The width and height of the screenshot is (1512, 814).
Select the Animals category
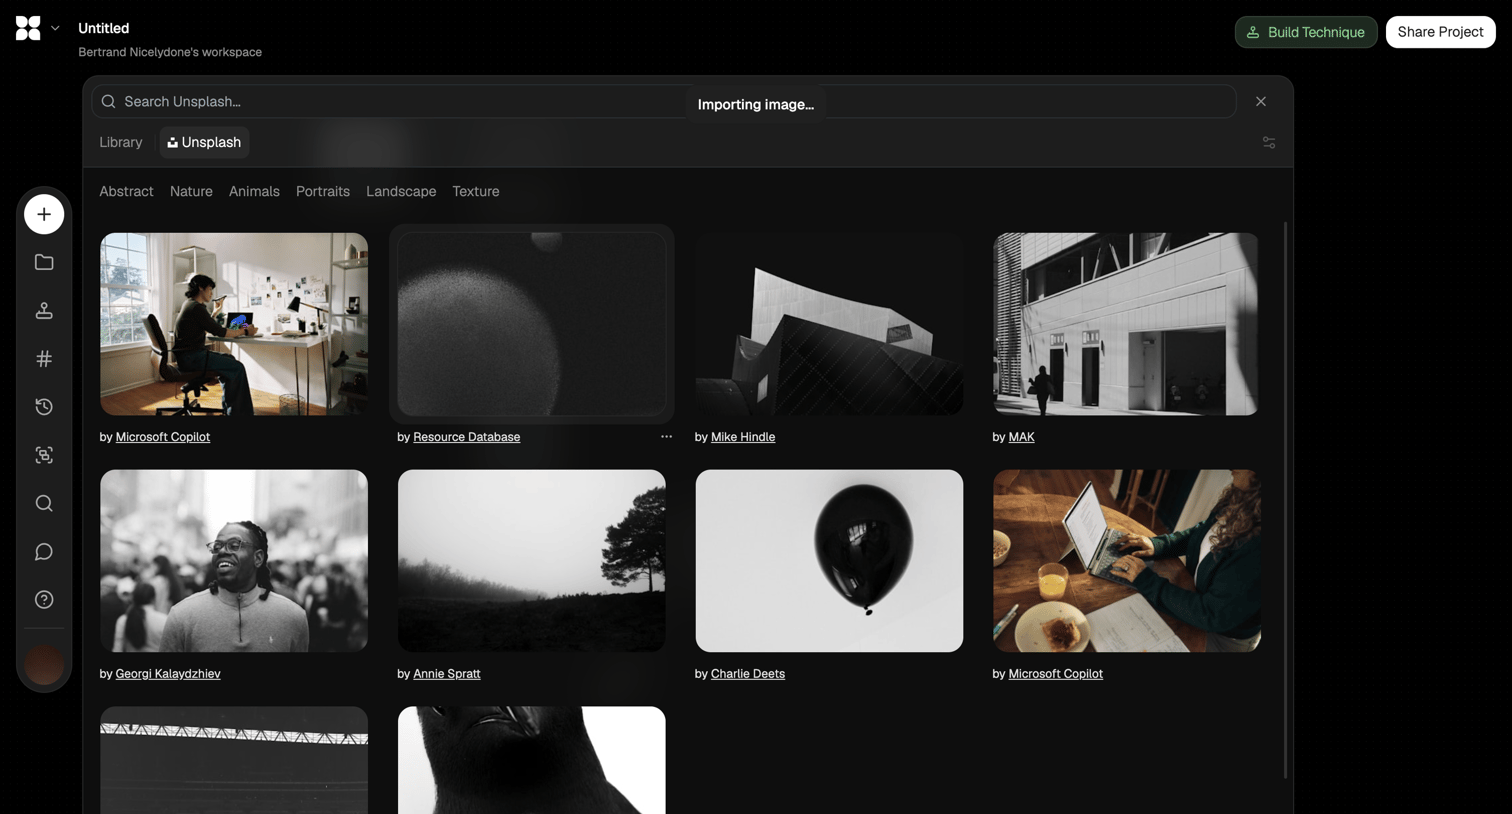(x=254, y=191)
